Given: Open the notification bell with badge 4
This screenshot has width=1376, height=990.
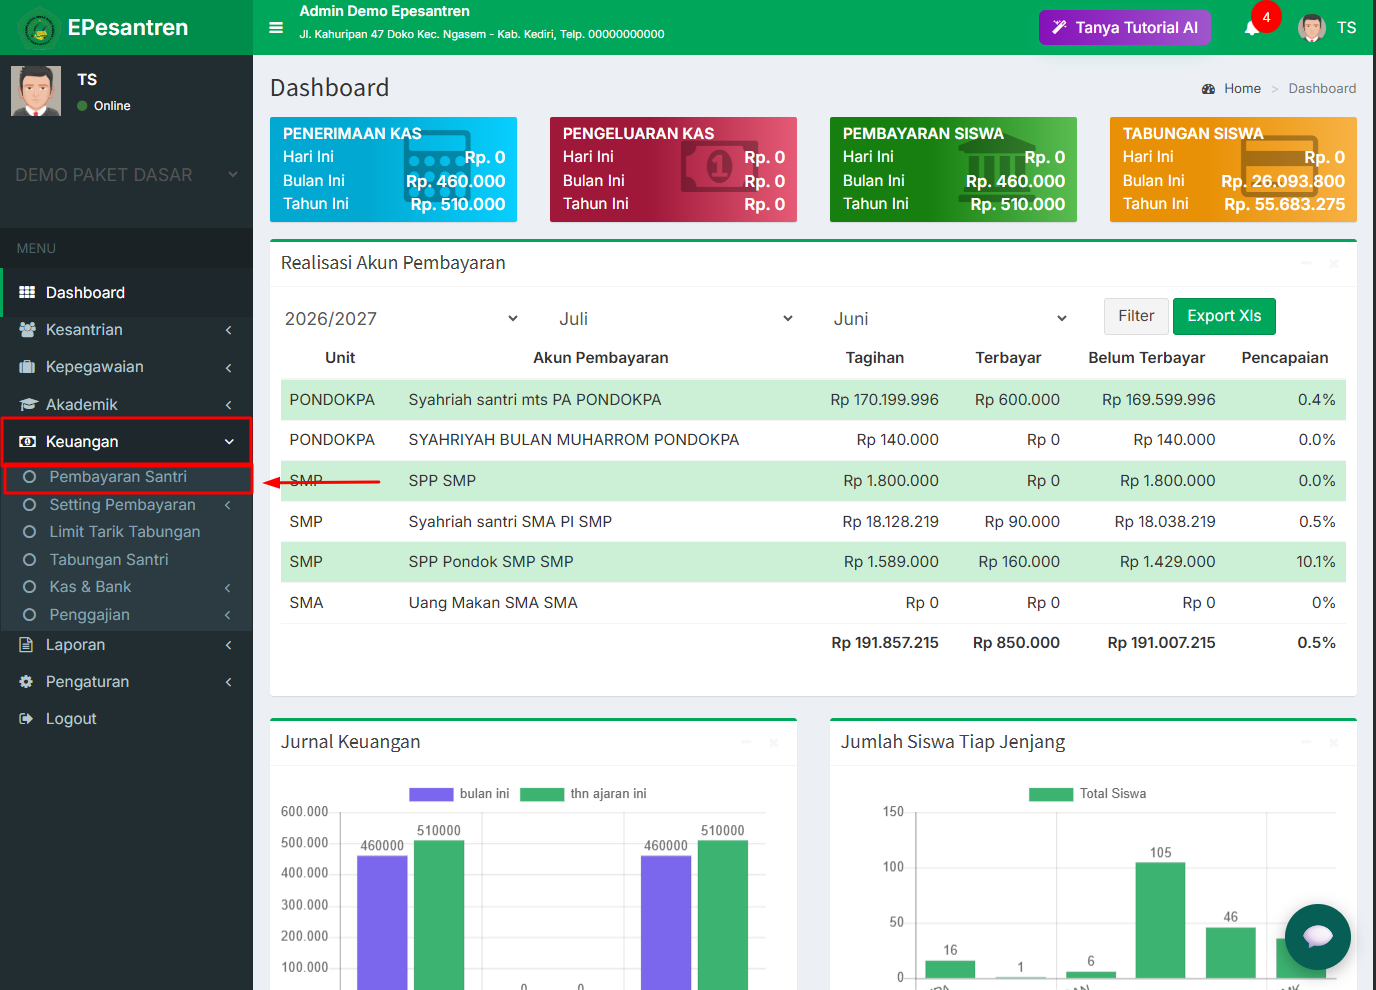Looking at the screenshot, I should tap(1252, 28).
